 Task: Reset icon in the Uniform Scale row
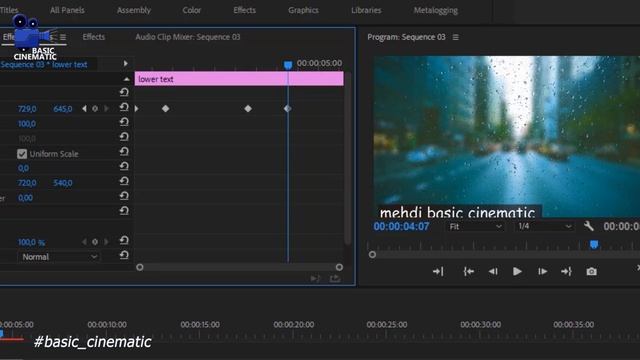pyautogui.click(x=124, y=152)
